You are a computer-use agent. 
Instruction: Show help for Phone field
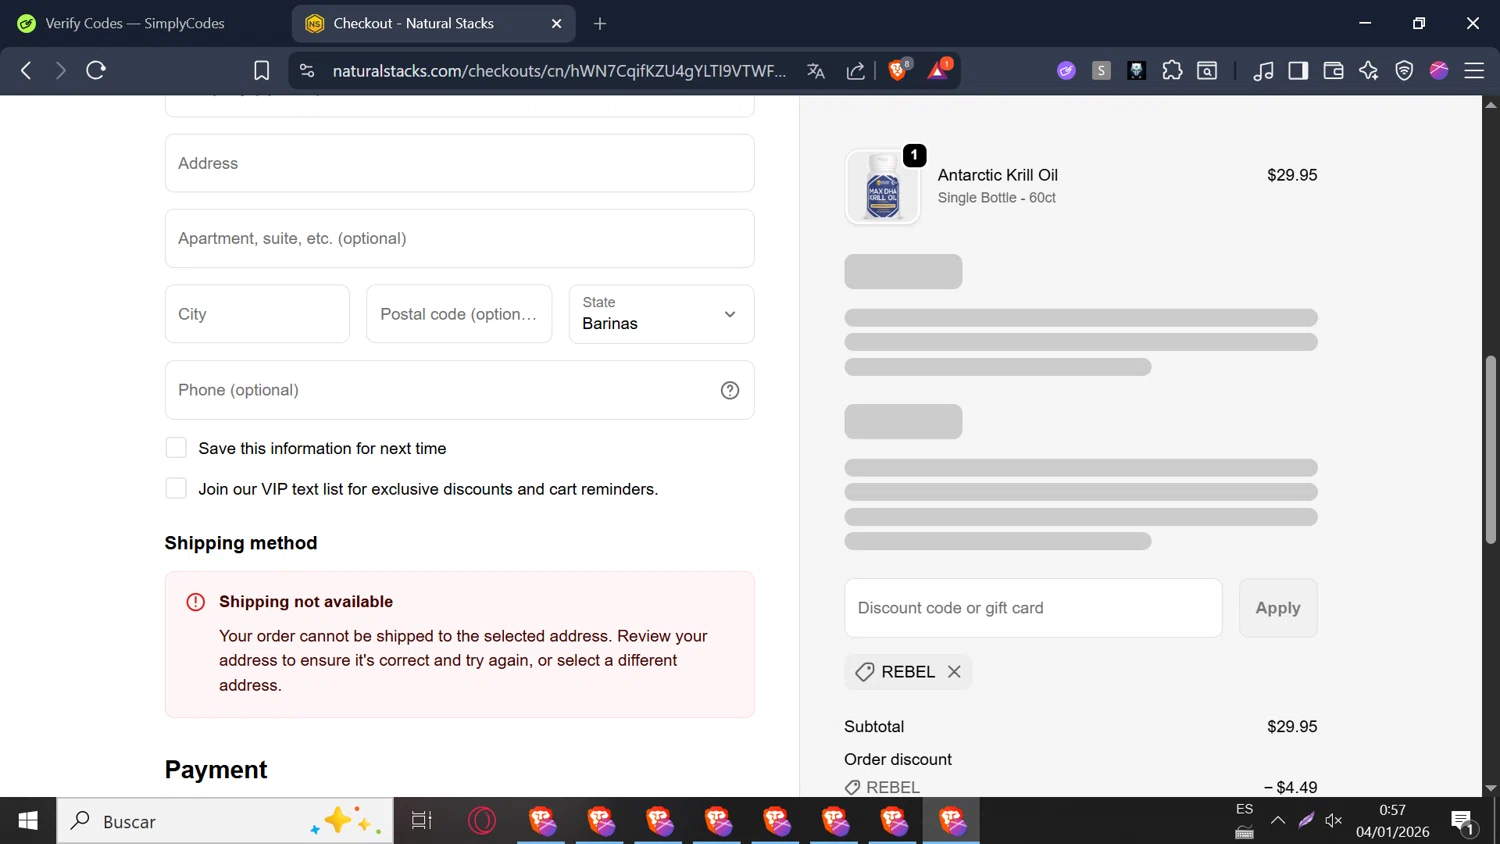point(730,390)
